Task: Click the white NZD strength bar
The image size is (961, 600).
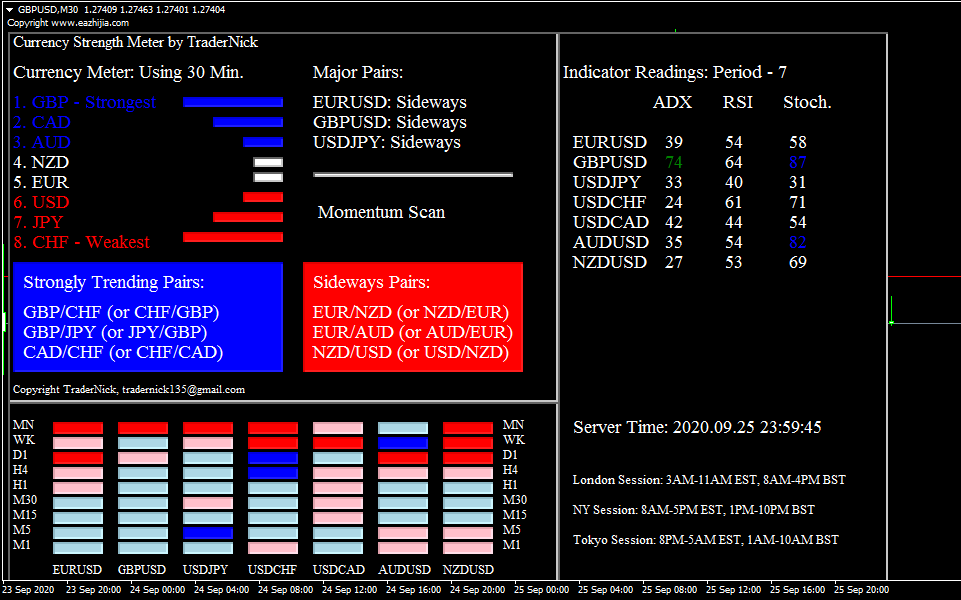Action: tap(268, 162)
